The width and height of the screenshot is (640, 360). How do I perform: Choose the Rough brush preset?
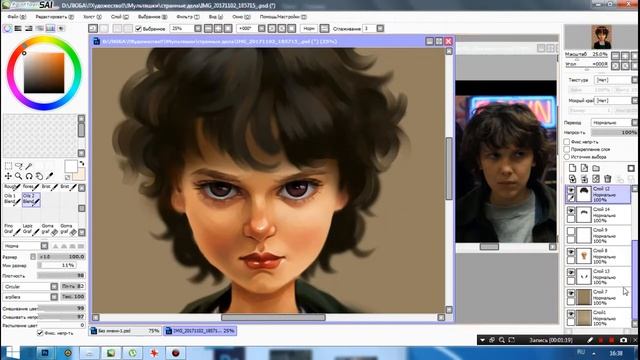pyautogui.click(x=12, y=187)
